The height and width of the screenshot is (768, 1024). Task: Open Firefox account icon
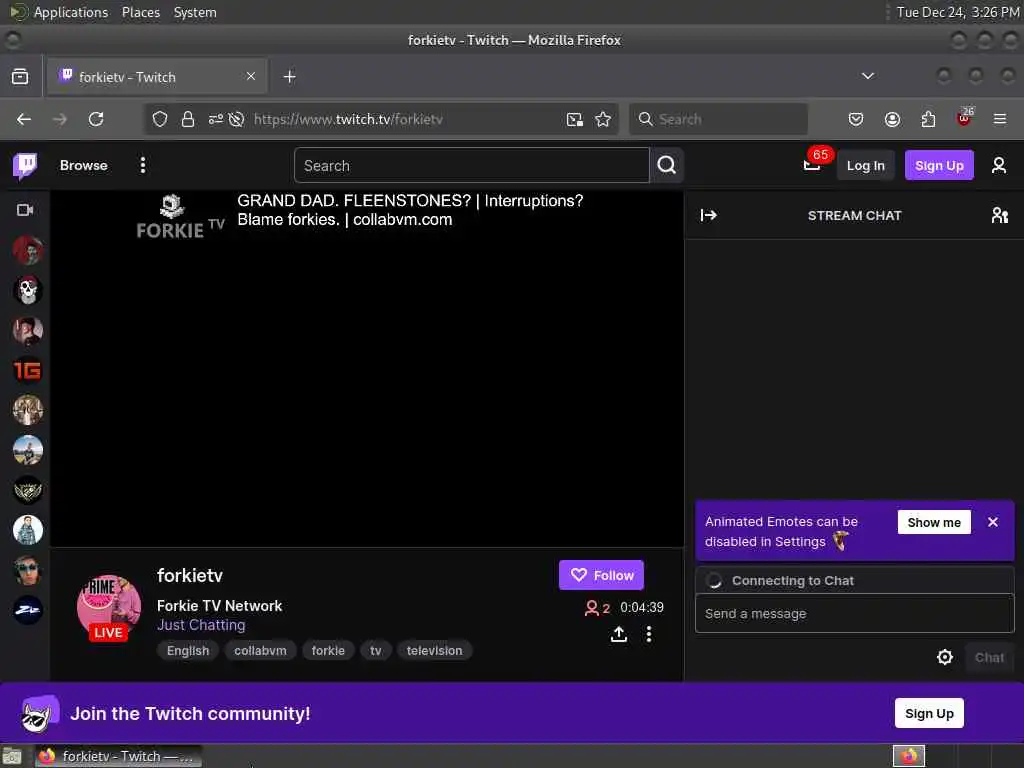pos(892,119)
